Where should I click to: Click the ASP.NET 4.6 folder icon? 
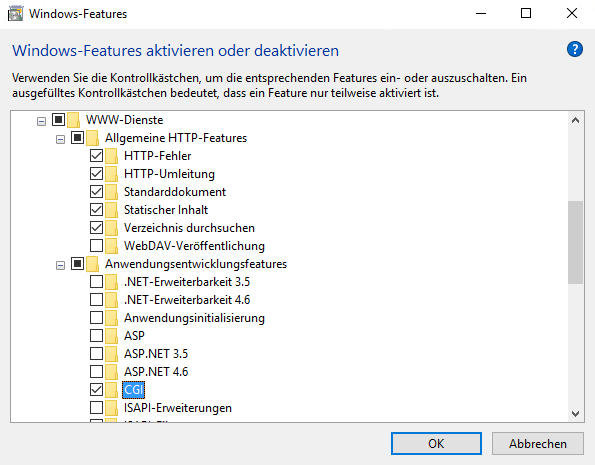click(x=112, y=372)
